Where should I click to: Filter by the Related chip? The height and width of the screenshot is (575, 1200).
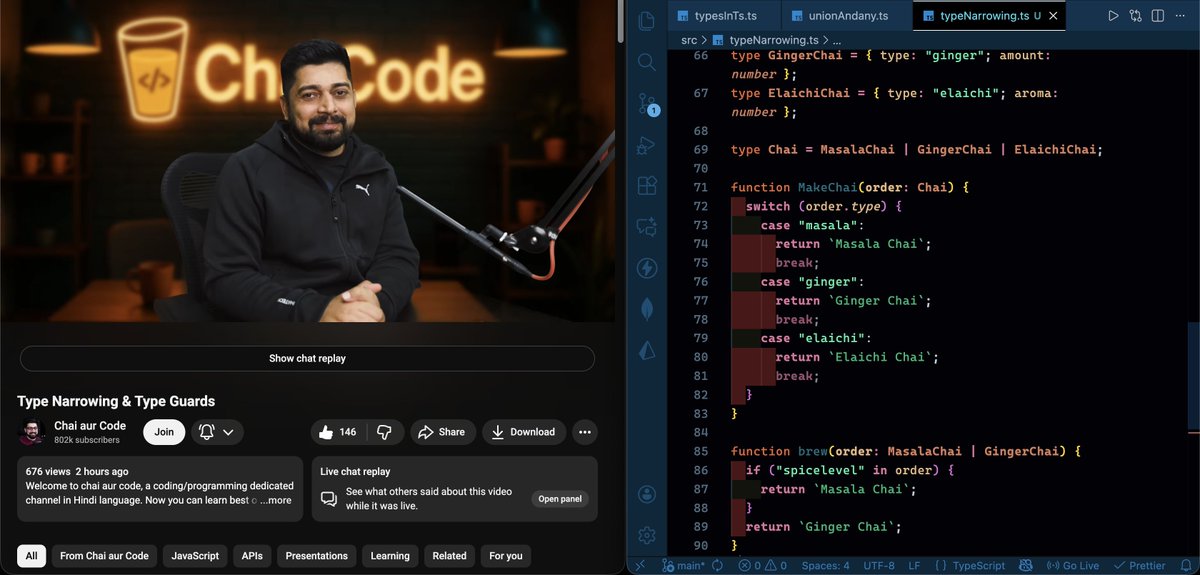point(449,556)
